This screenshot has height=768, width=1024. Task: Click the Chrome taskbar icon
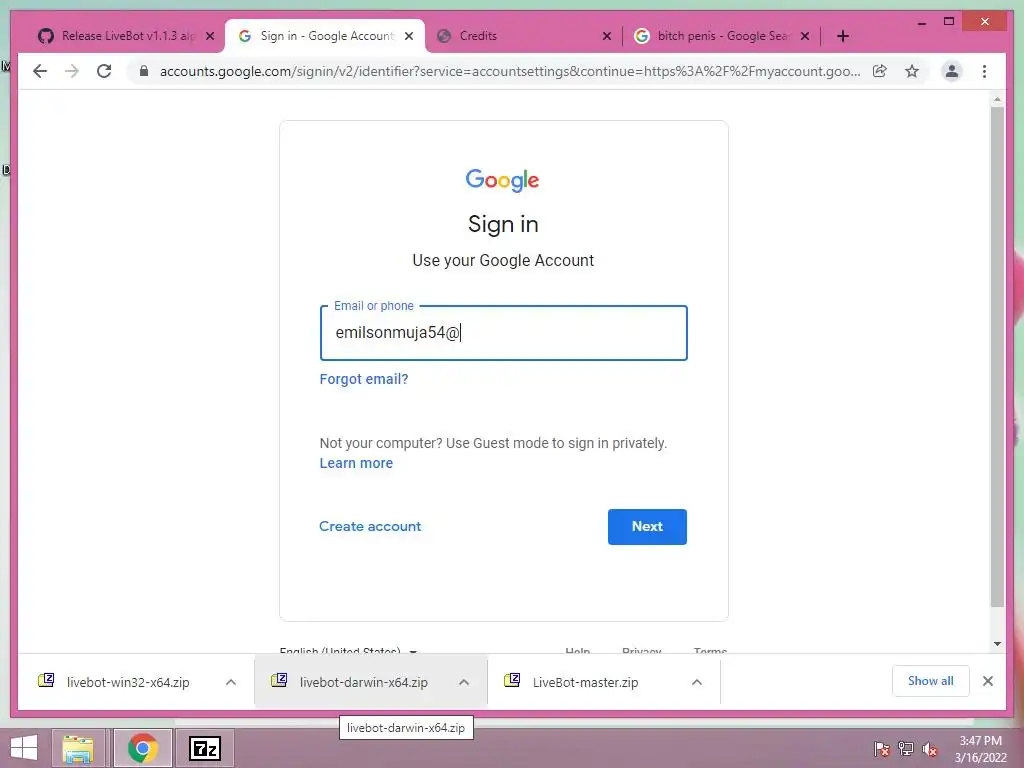pos(142,748)
